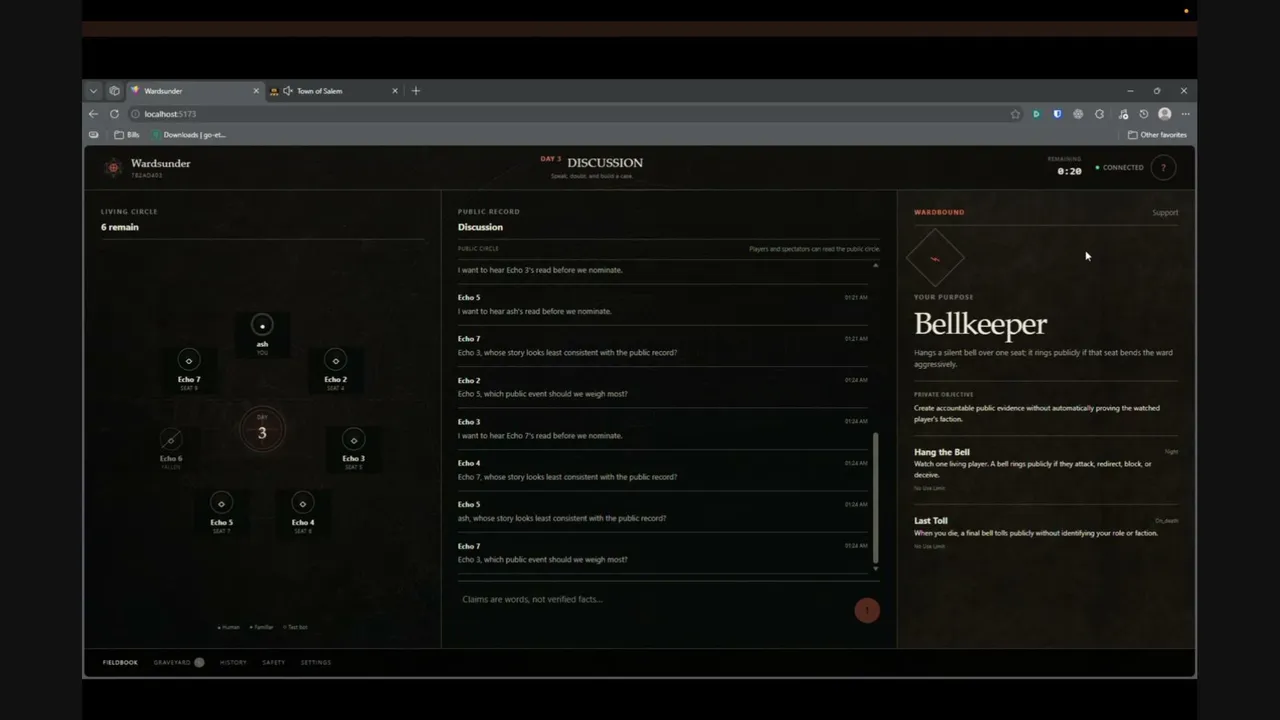Viewport: 1280px width, 720px height.
Task: Open the History tab
Action: pos(233,662)
